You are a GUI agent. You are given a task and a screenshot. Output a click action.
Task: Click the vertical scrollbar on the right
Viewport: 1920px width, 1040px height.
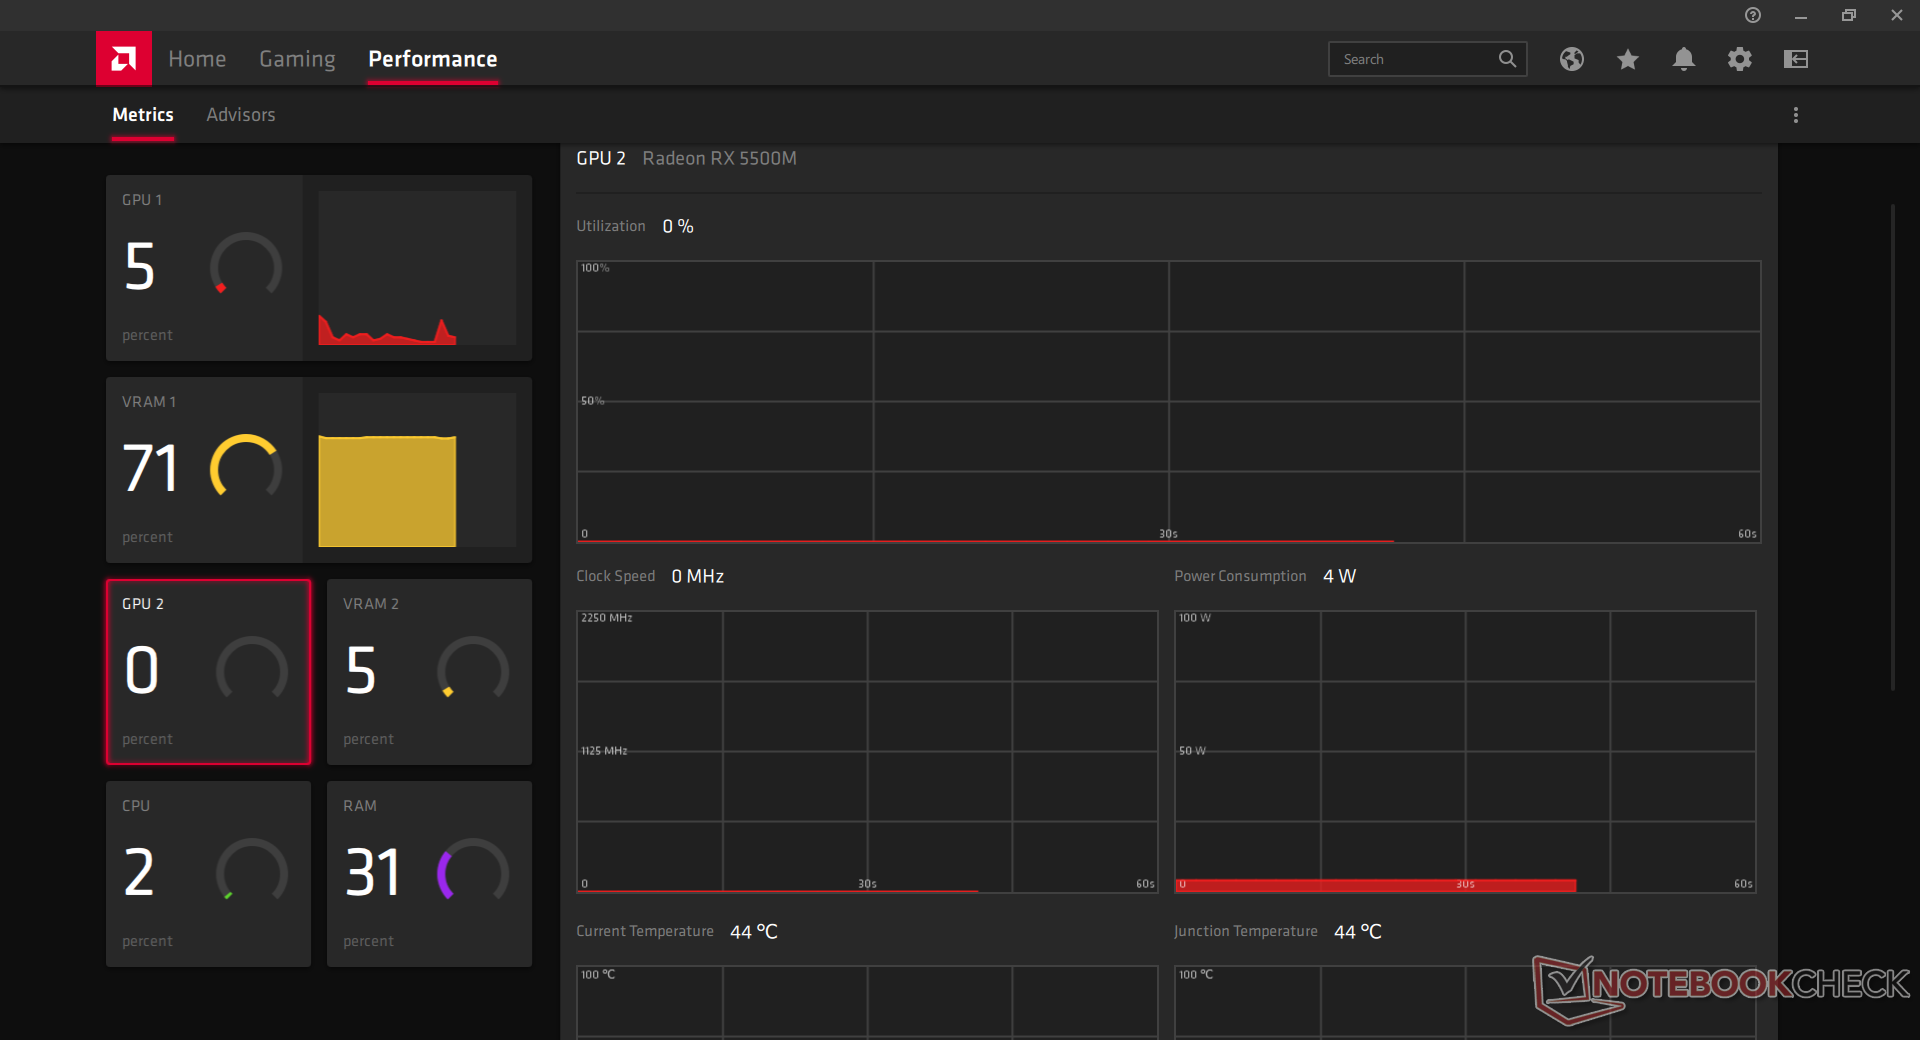(1892, 447)
